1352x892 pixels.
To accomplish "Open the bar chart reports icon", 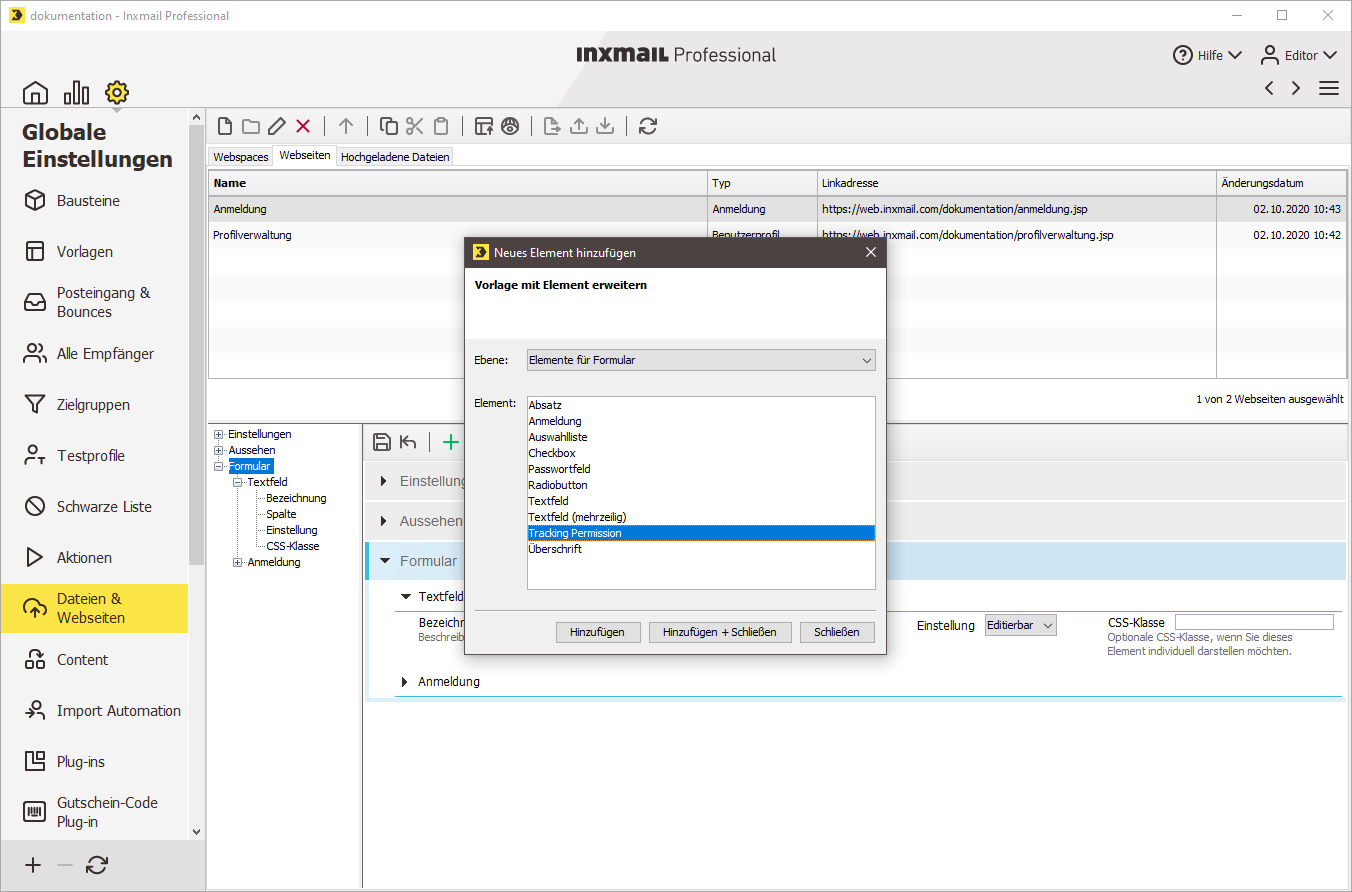I will (x=76, y=93).
